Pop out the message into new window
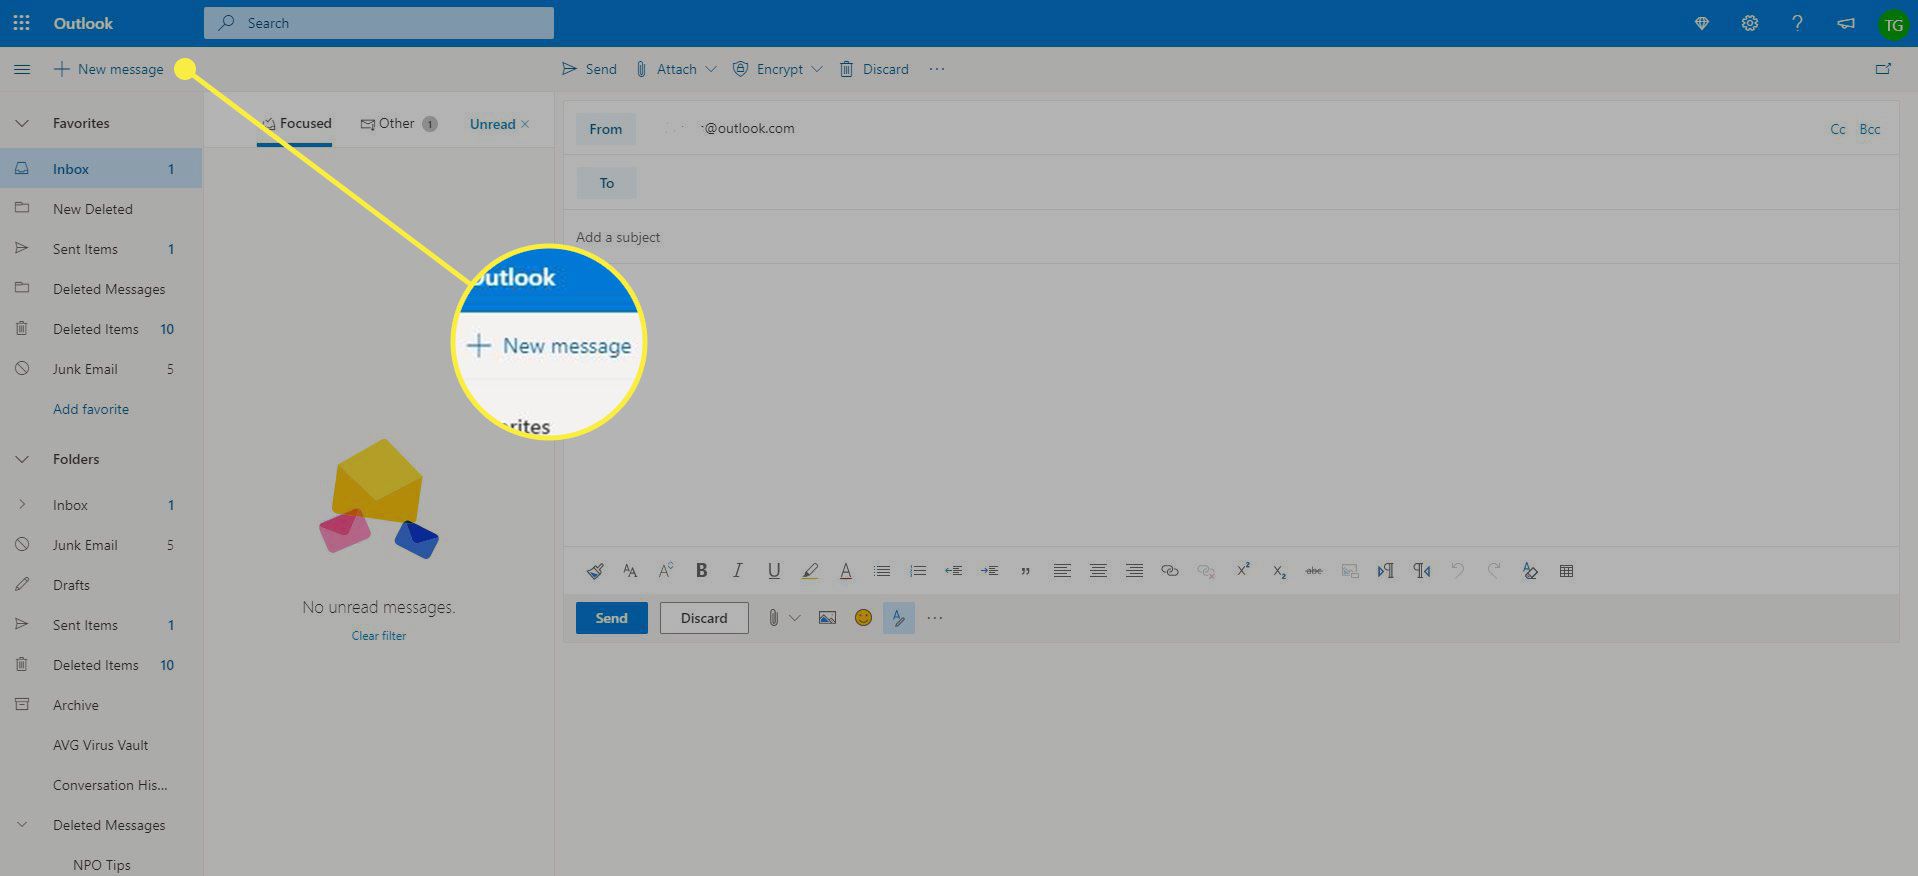 [x=1883, y=69]
